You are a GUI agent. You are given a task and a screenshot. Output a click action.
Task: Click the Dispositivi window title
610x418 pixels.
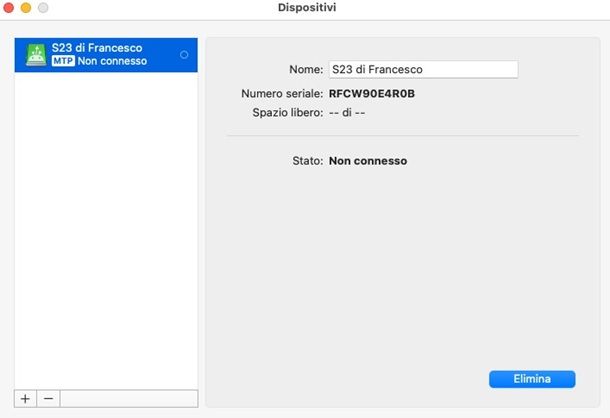click(x=305, y=8)
